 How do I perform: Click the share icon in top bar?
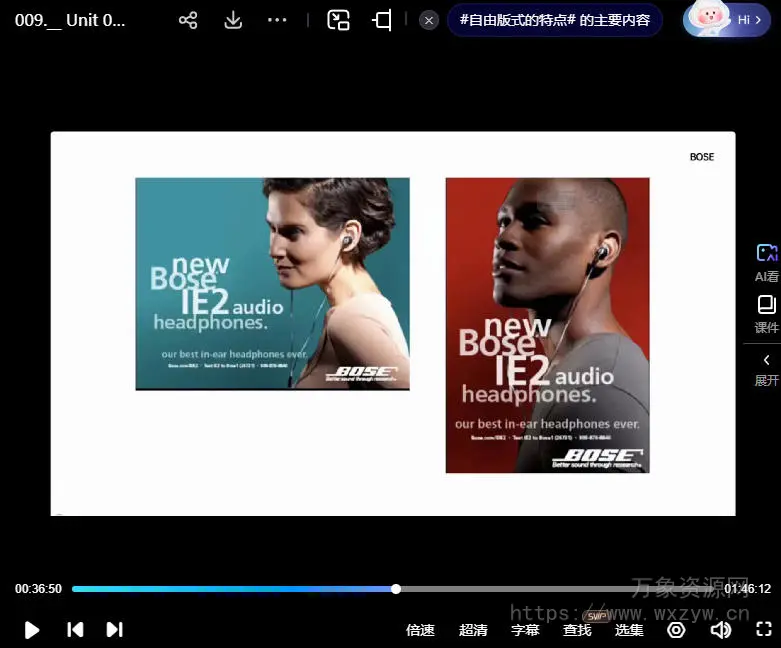(x=188, y=20)
